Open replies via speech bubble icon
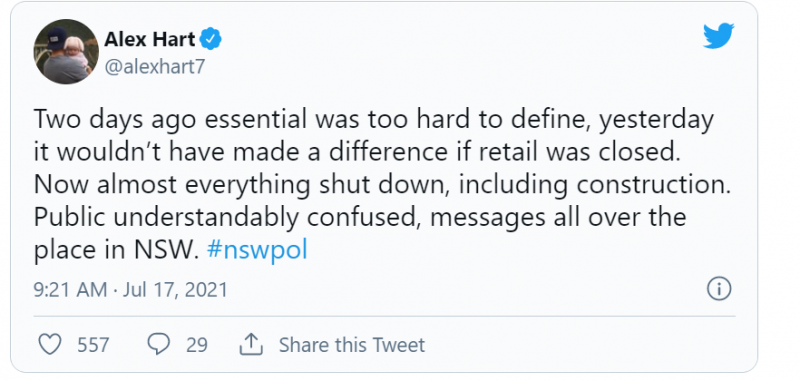The height and width of the screenshot is (381, 800). (x=158, y=344)
